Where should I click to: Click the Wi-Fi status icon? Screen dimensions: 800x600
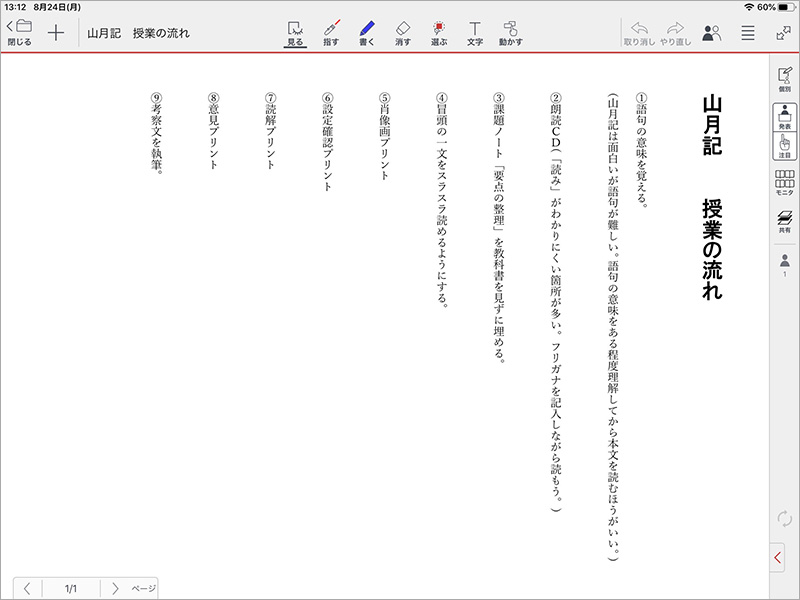[x=749, y=7]
